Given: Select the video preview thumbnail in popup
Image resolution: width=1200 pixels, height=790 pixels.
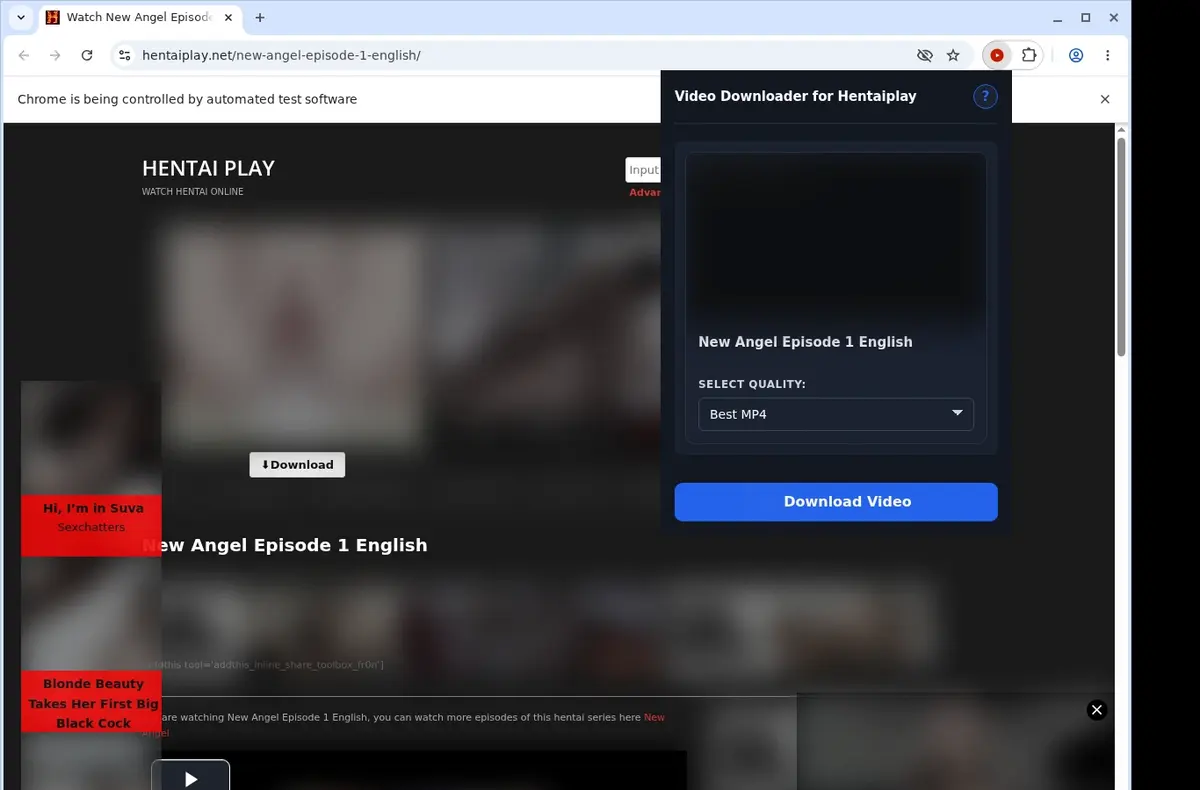Looking at the screenshot, I should 836,237.
